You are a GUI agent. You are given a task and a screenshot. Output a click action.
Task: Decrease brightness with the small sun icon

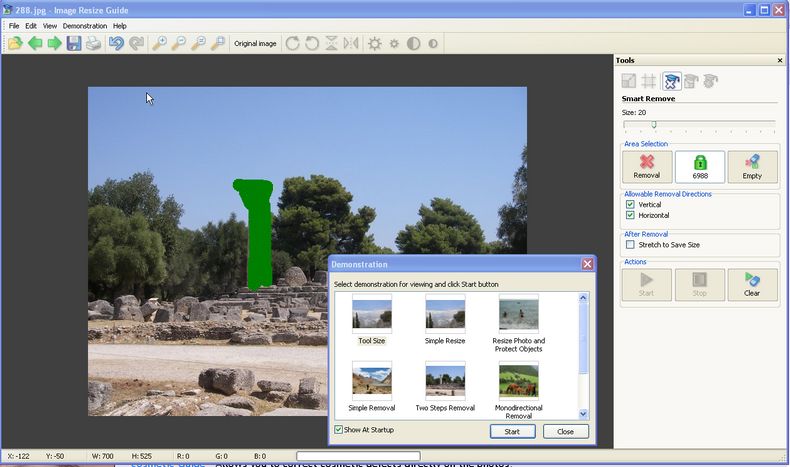394,44
